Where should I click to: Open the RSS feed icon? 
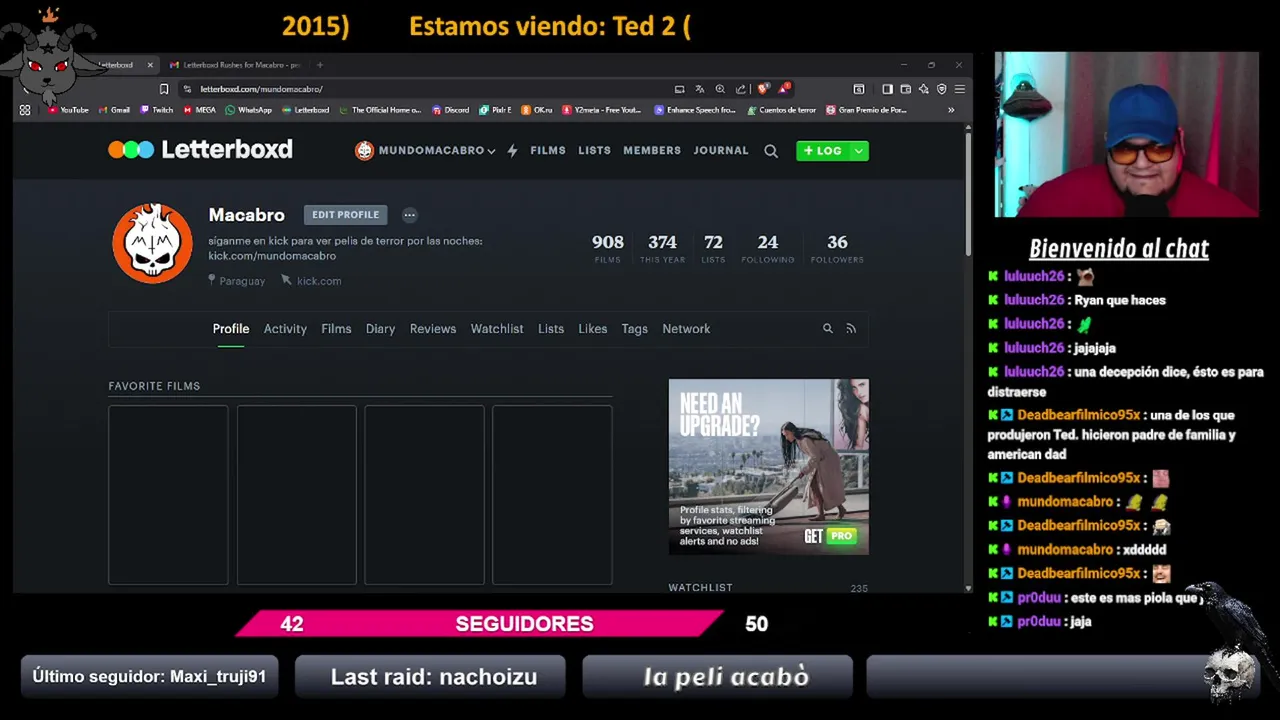click(x=851, y=328)
